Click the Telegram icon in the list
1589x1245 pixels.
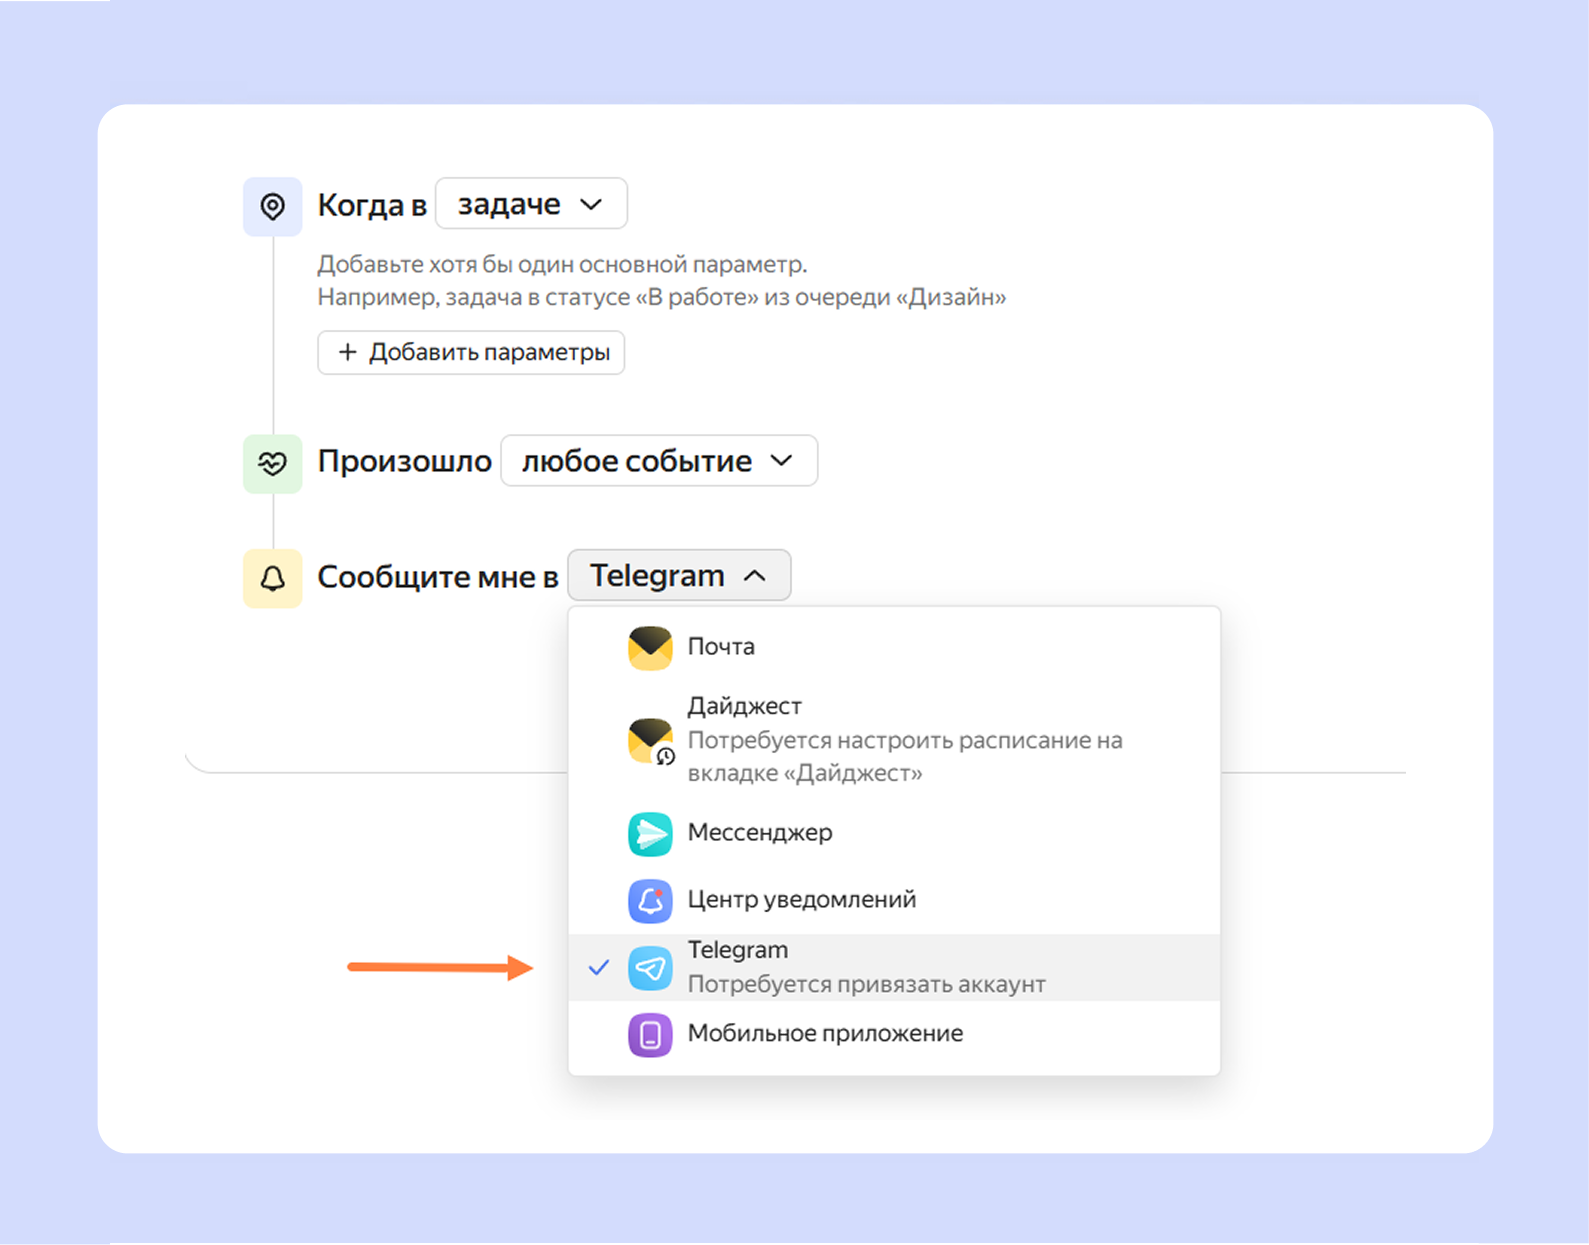click(x=650, y=968)
